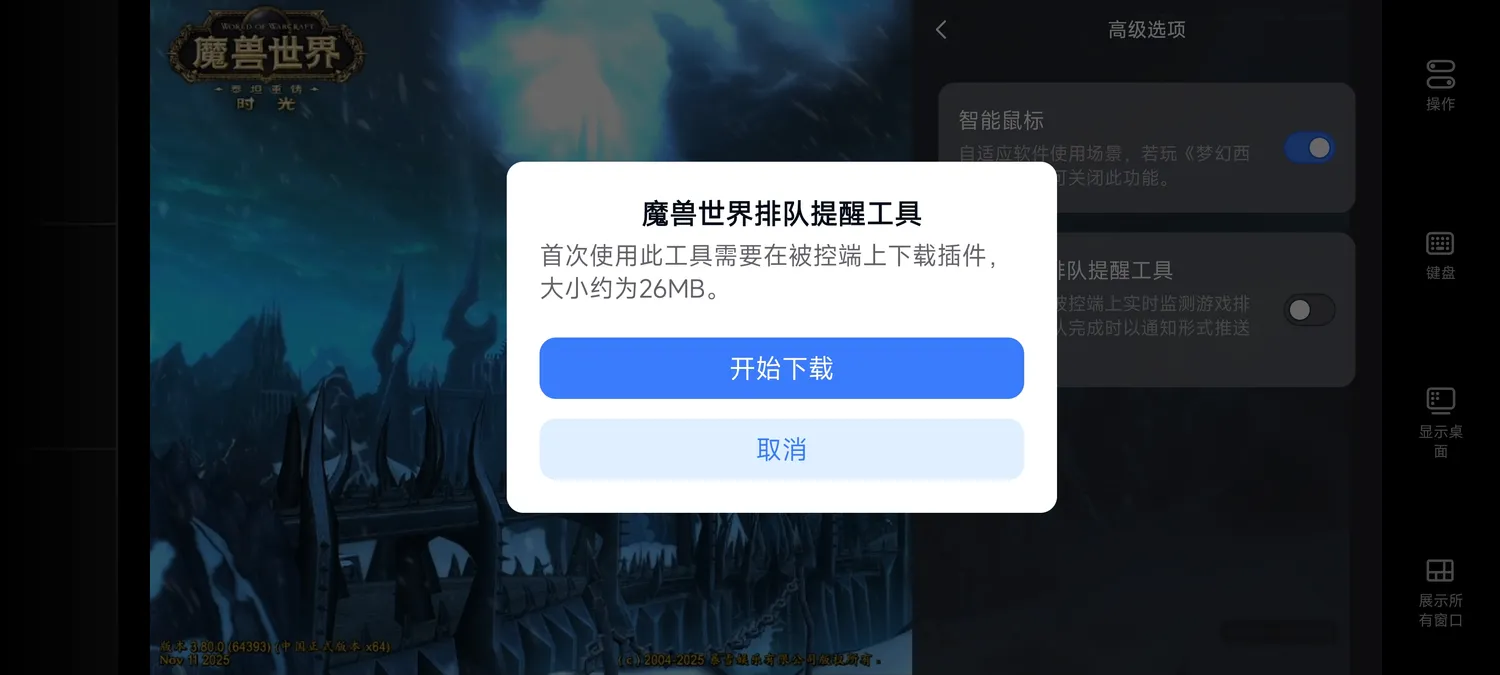The width and height of the screenshot is (1500, 675).
Task: Click the 高级选项 panel title
Action: coord(1146,30)
